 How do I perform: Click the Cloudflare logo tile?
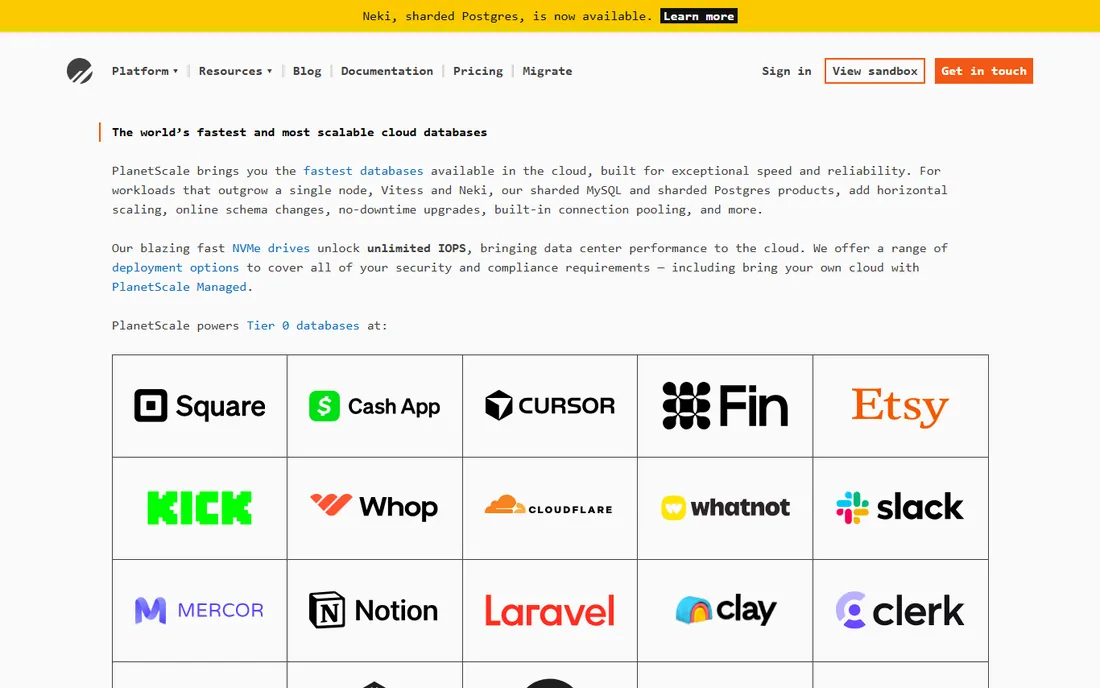[550, 508]
